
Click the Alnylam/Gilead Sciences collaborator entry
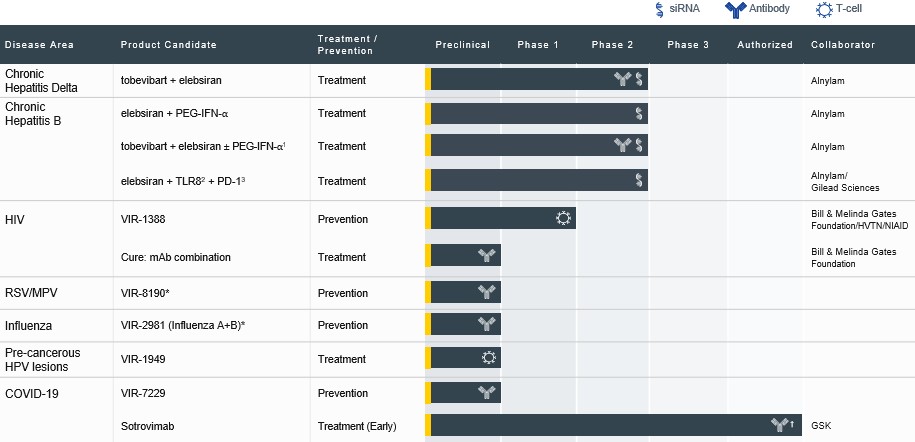(x=845, y=181)
